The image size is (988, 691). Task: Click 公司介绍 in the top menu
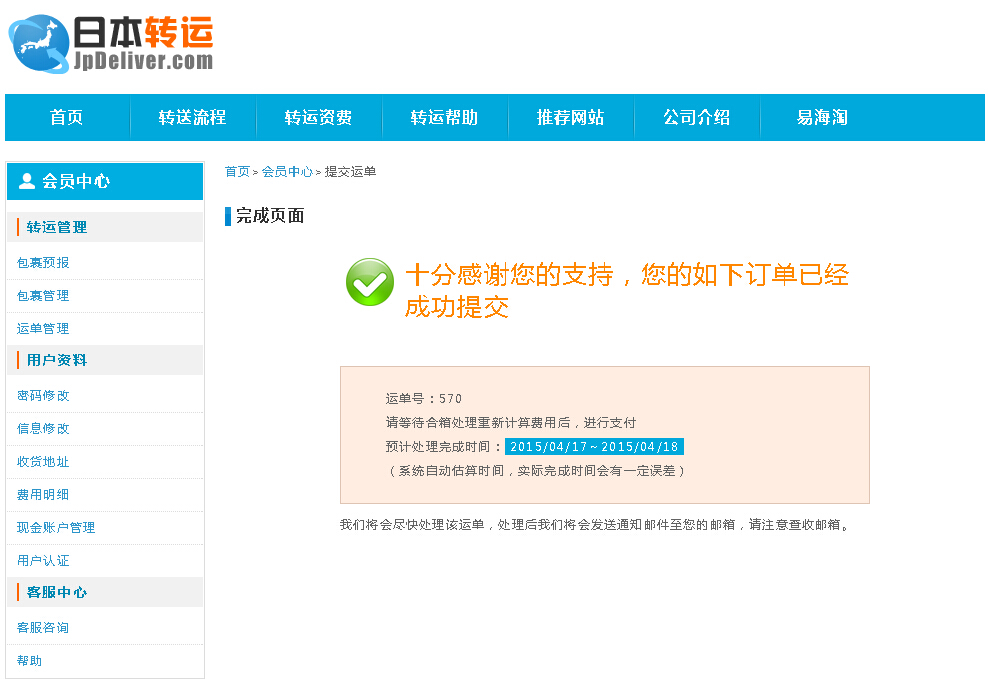tap(697, 117)
